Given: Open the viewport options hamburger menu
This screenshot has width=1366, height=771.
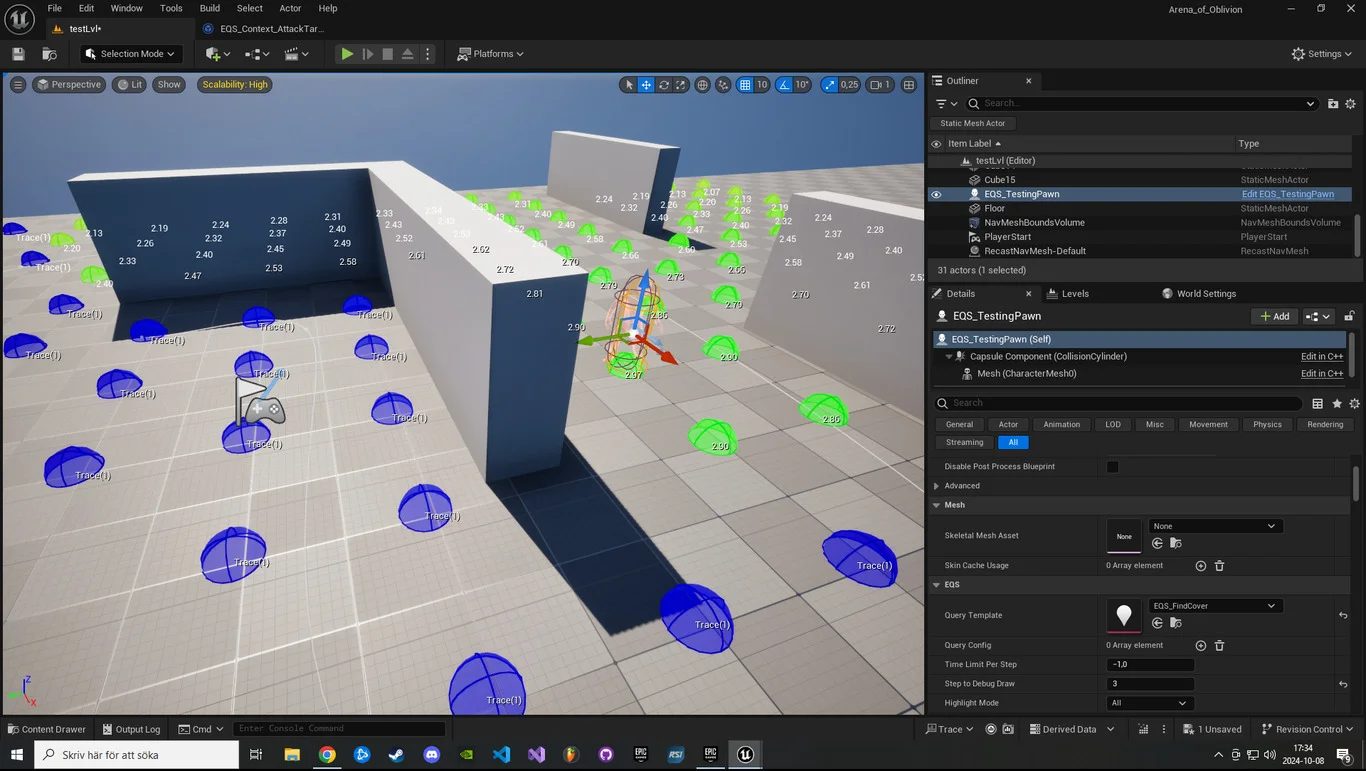Looking at the screenshot, I should point(18,85).
